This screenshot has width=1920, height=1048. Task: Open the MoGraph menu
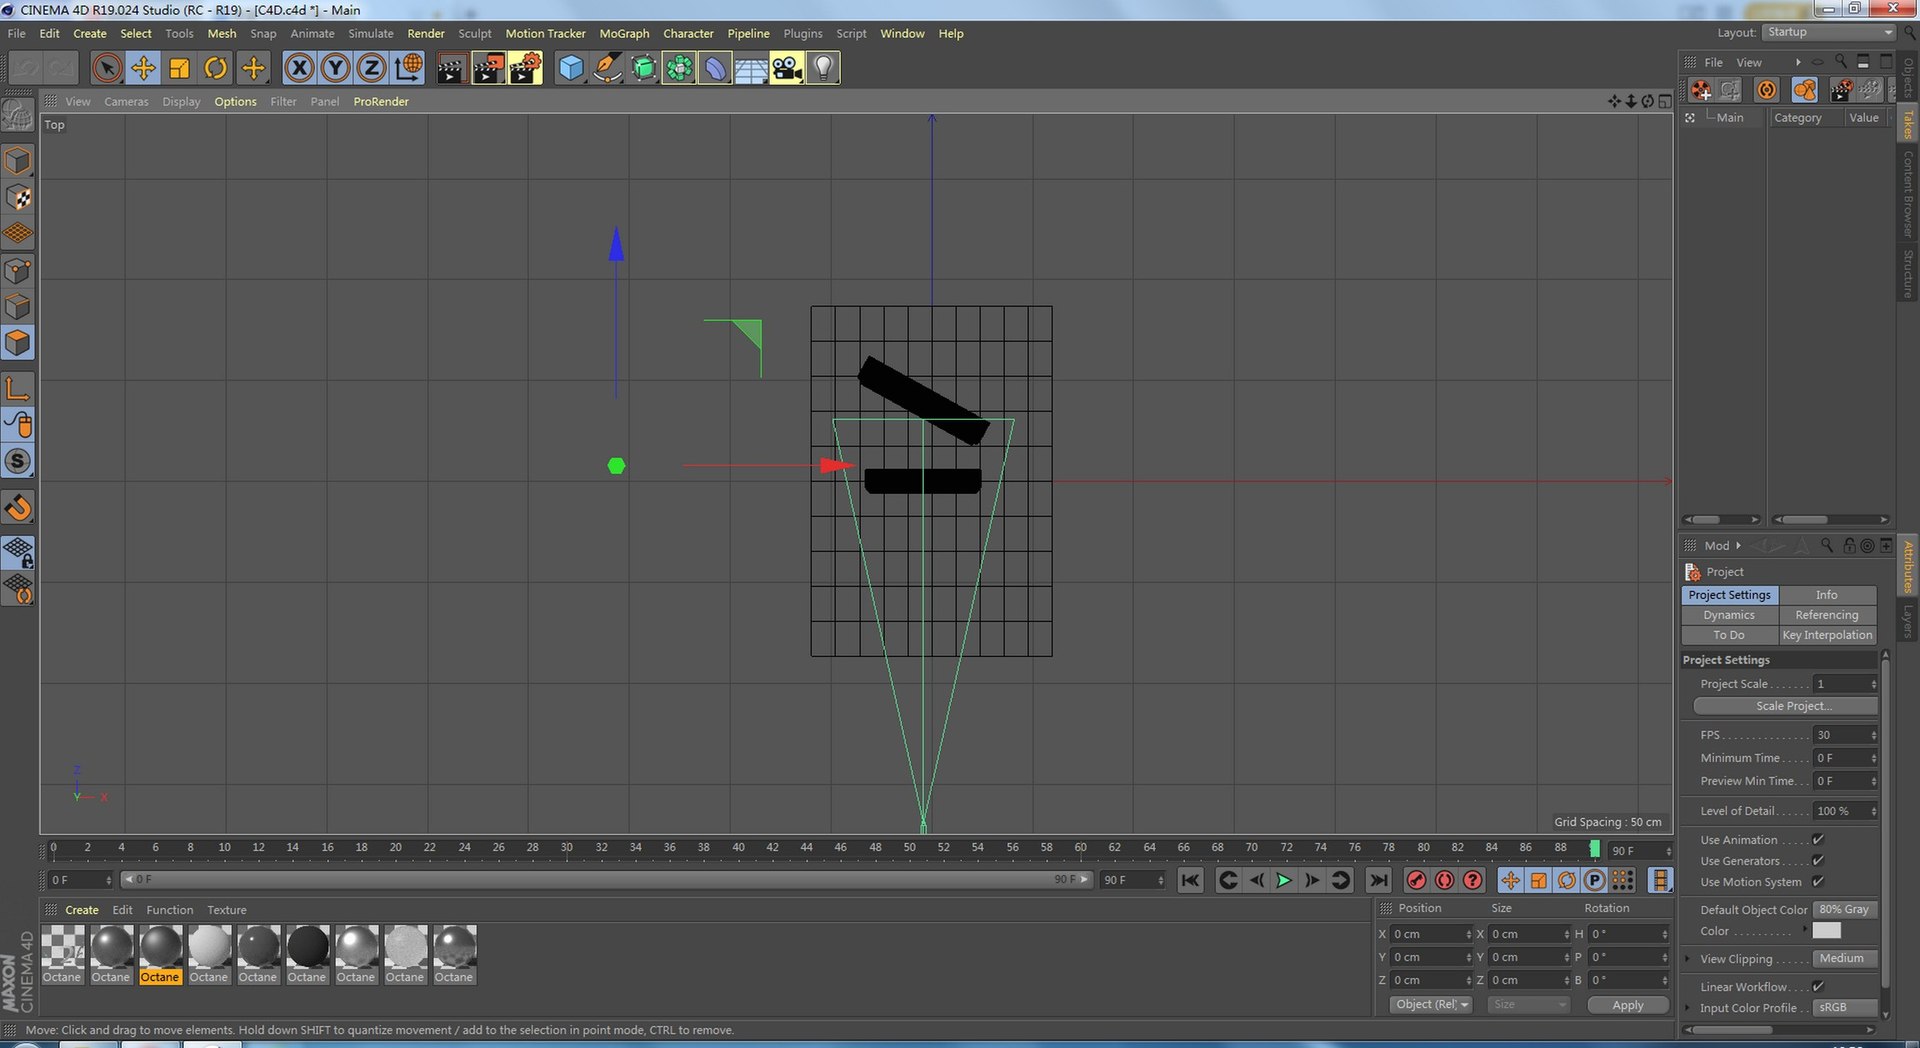pos(624,33)
